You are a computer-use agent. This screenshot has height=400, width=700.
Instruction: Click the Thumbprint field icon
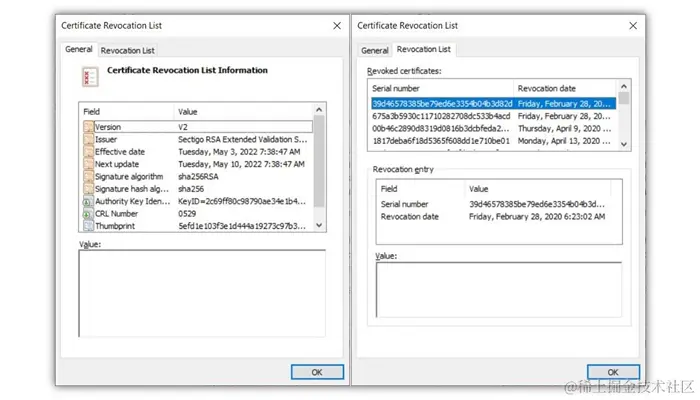coord(88,226)
